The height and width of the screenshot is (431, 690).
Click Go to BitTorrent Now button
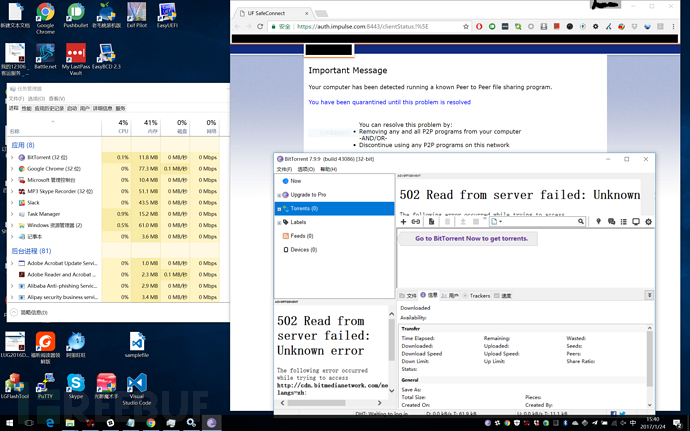473,238
